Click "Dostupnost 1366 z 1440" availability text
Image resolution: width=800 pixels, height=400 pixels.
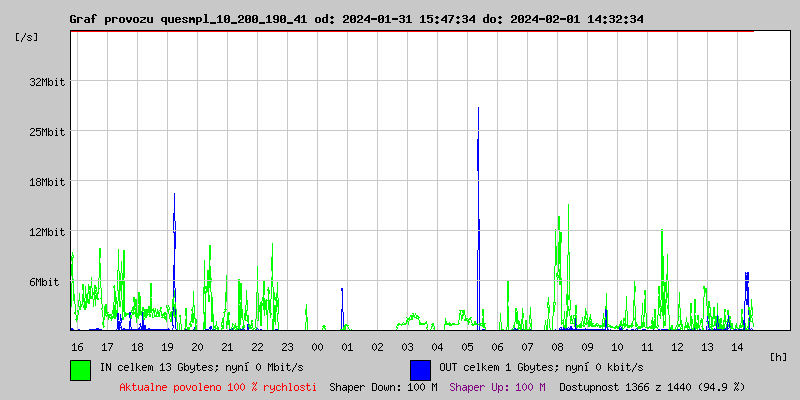click(x=626, y=387)
